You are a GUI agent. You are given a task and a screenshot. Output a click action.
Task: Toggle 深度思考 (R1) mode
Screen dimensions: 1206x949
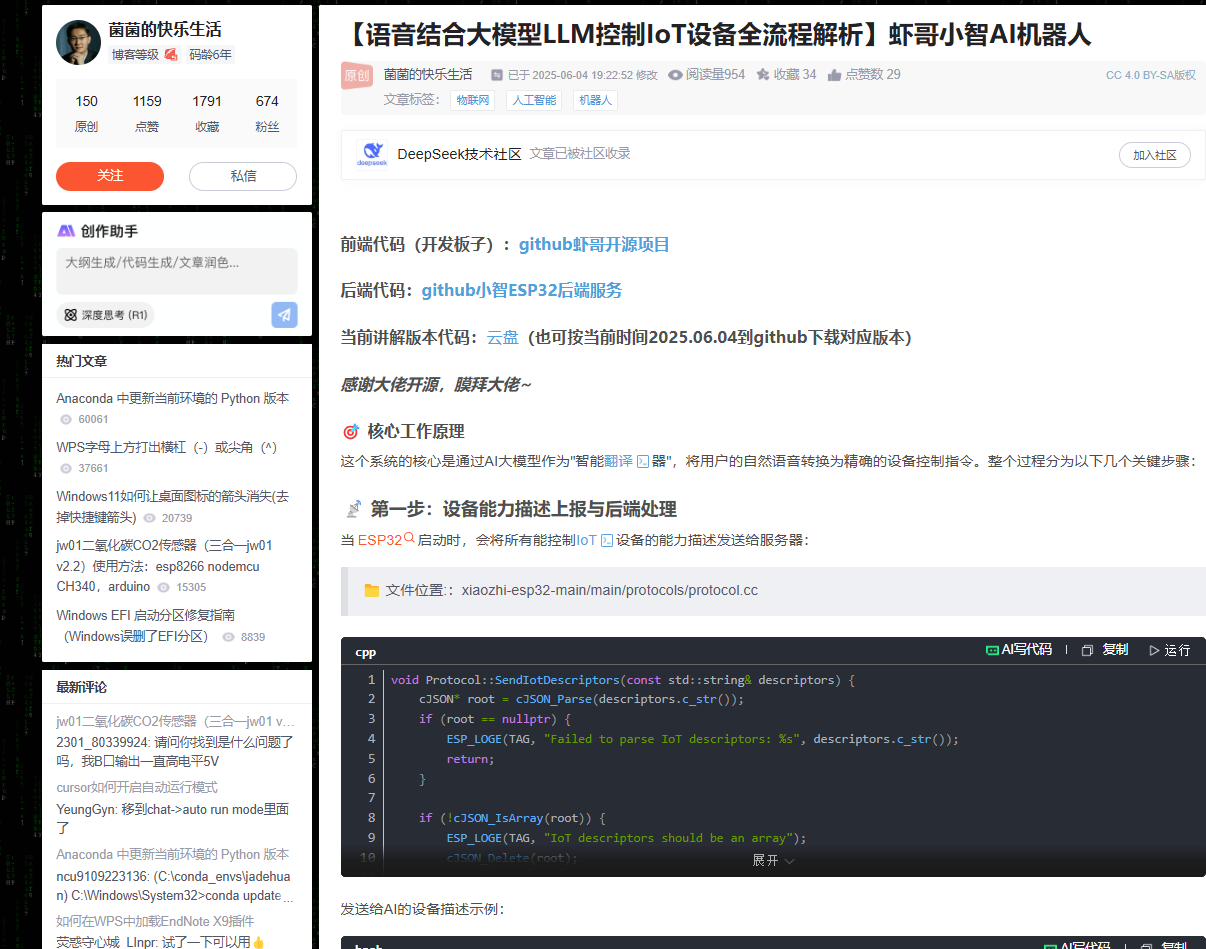(105, 315)
